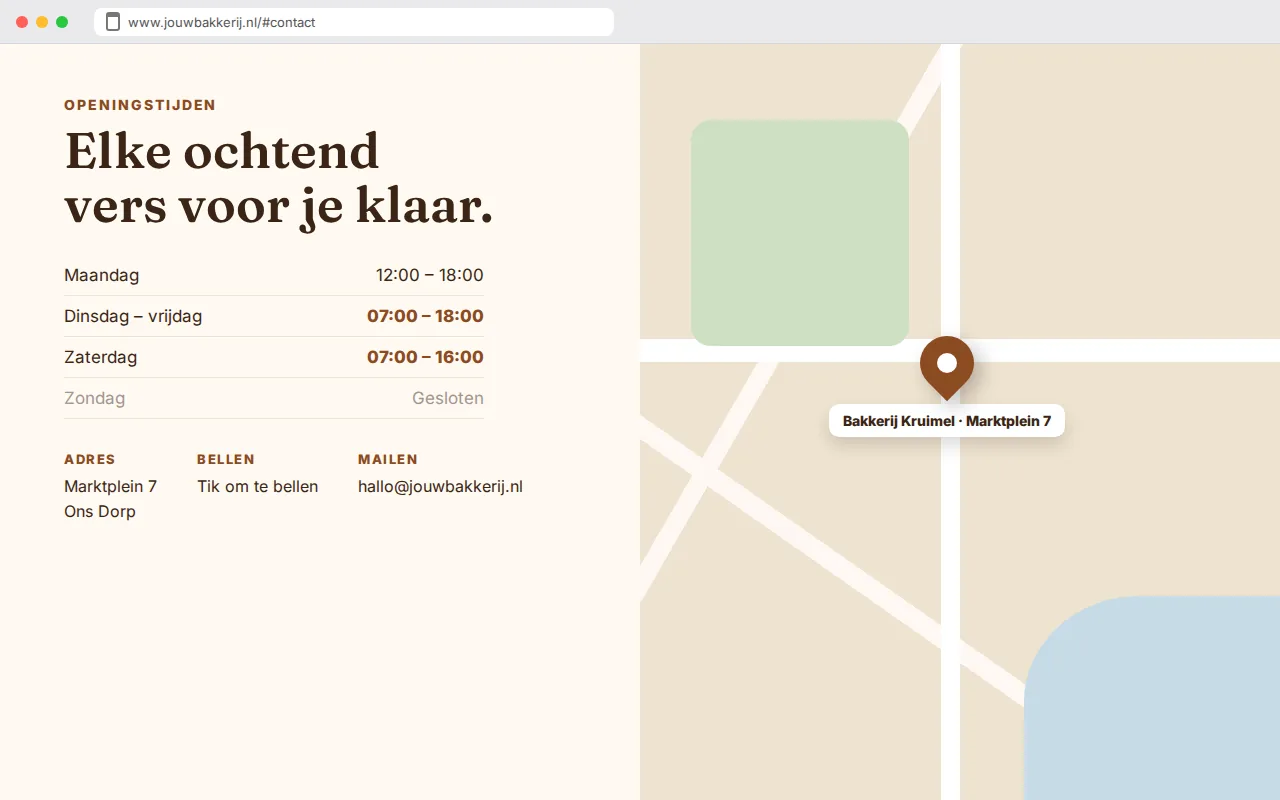This screenshot has height=800, width=1280.
Task: Click the Zondag row label
Action: (95, 398)
